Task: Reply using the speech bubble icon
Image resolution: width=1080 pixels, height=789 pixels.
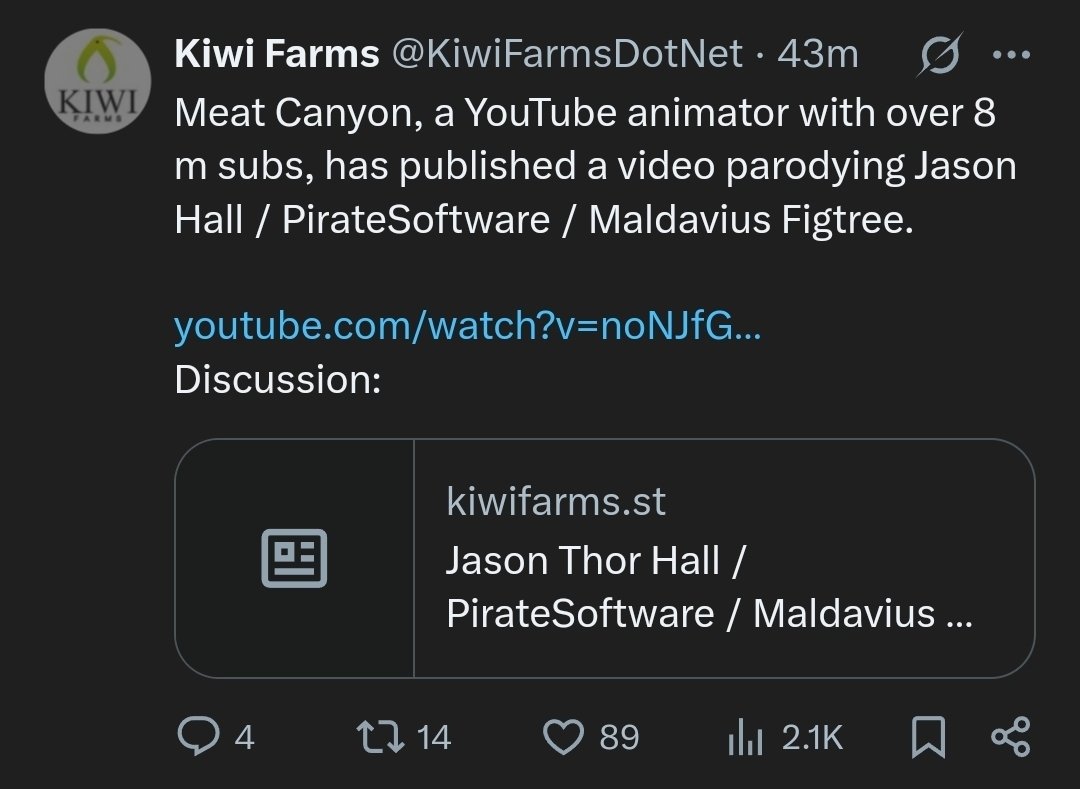Action: pyautogui.click(x=198, y=736)
